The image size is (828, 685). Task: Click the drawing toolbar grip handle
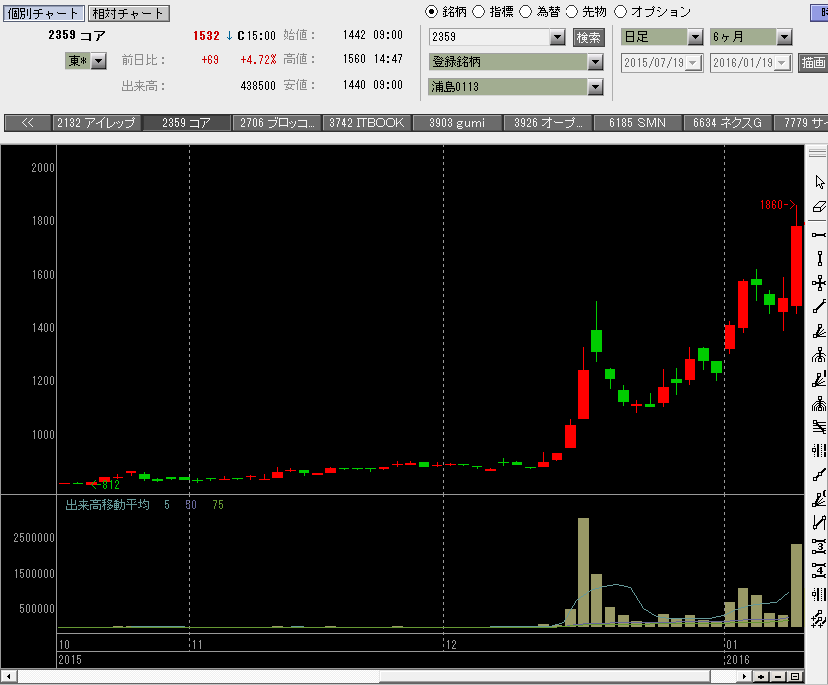pyautogui.click(x=817, y=153)
